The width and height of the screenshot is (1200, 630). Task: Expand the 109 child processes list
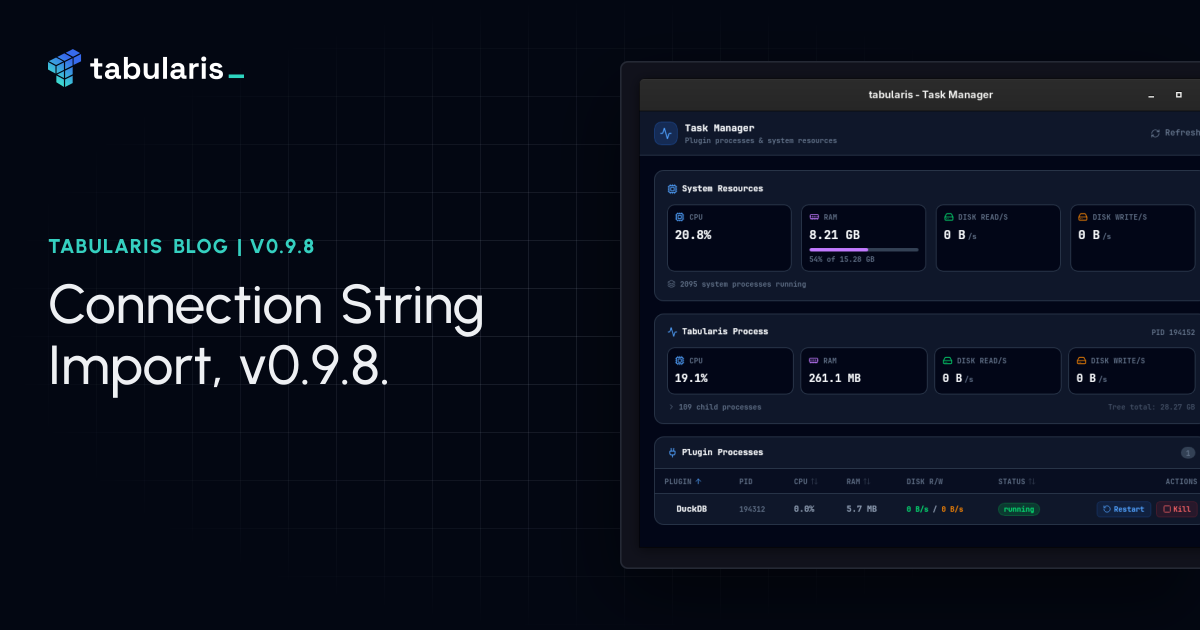[x=714, y=407]
